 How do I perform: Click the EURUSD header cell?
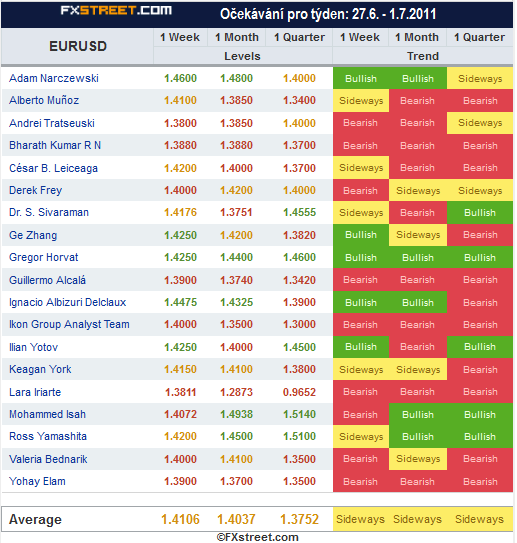tap(78, 46)
